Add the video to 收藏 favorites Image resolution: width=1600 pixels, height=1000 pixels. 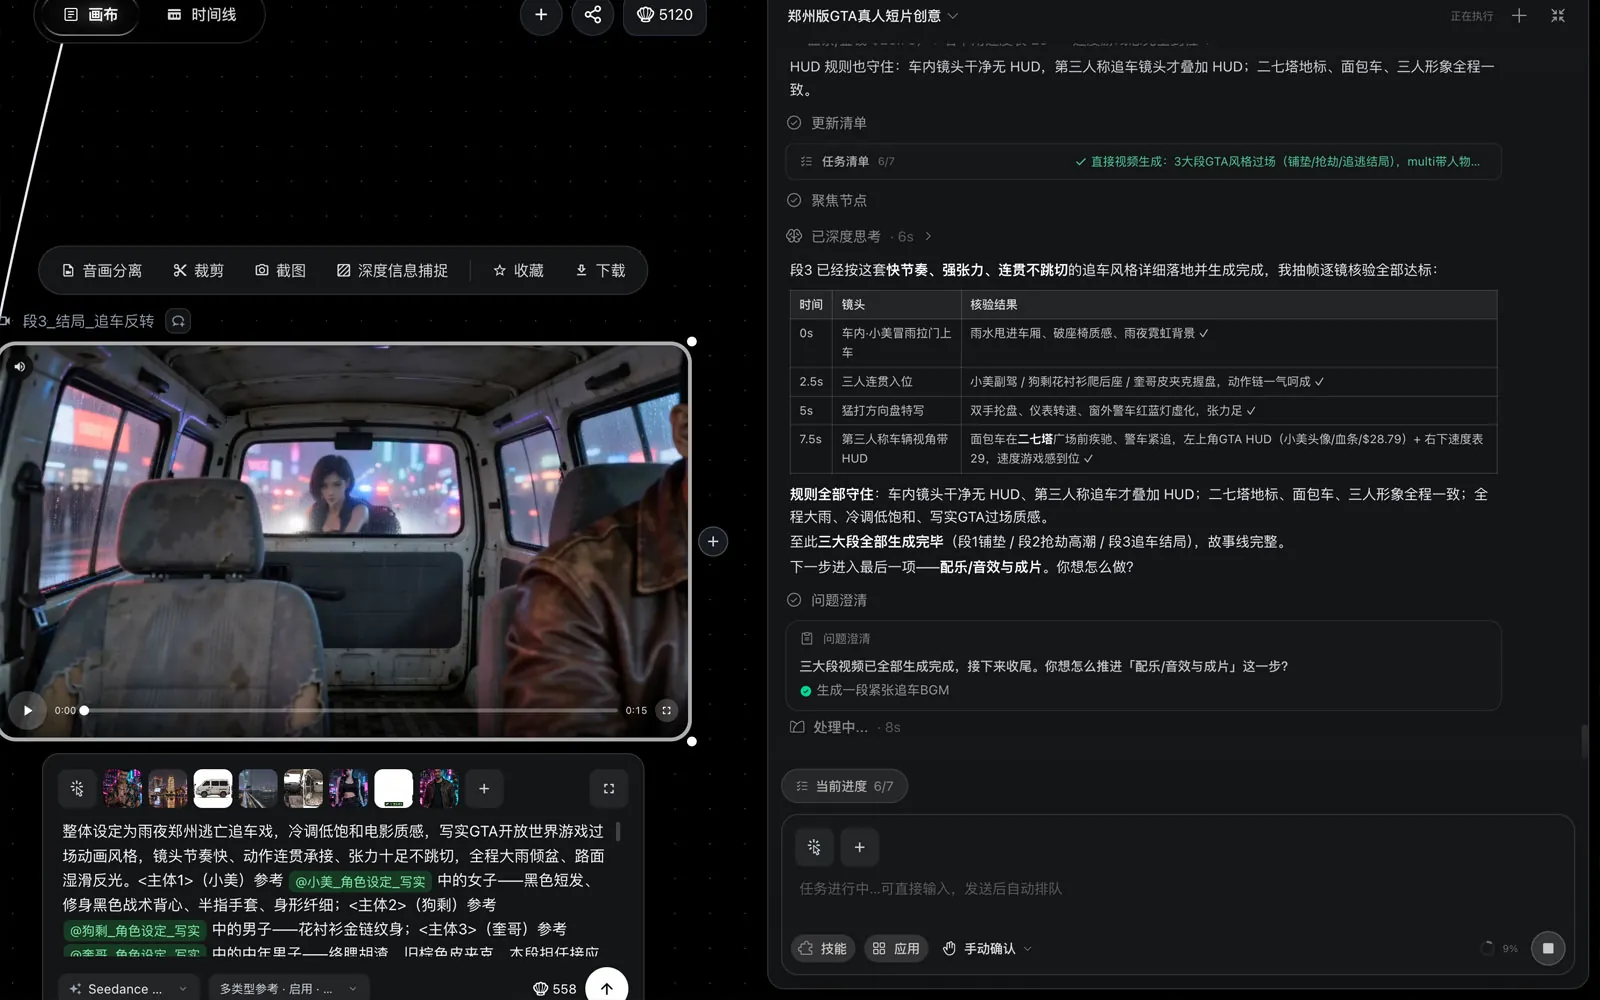[518, 271]
